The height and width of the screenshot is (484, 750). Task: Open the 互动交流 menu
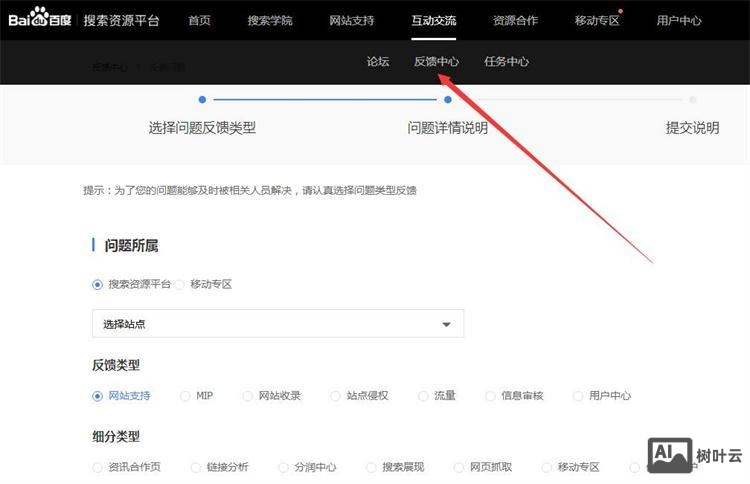434,21
